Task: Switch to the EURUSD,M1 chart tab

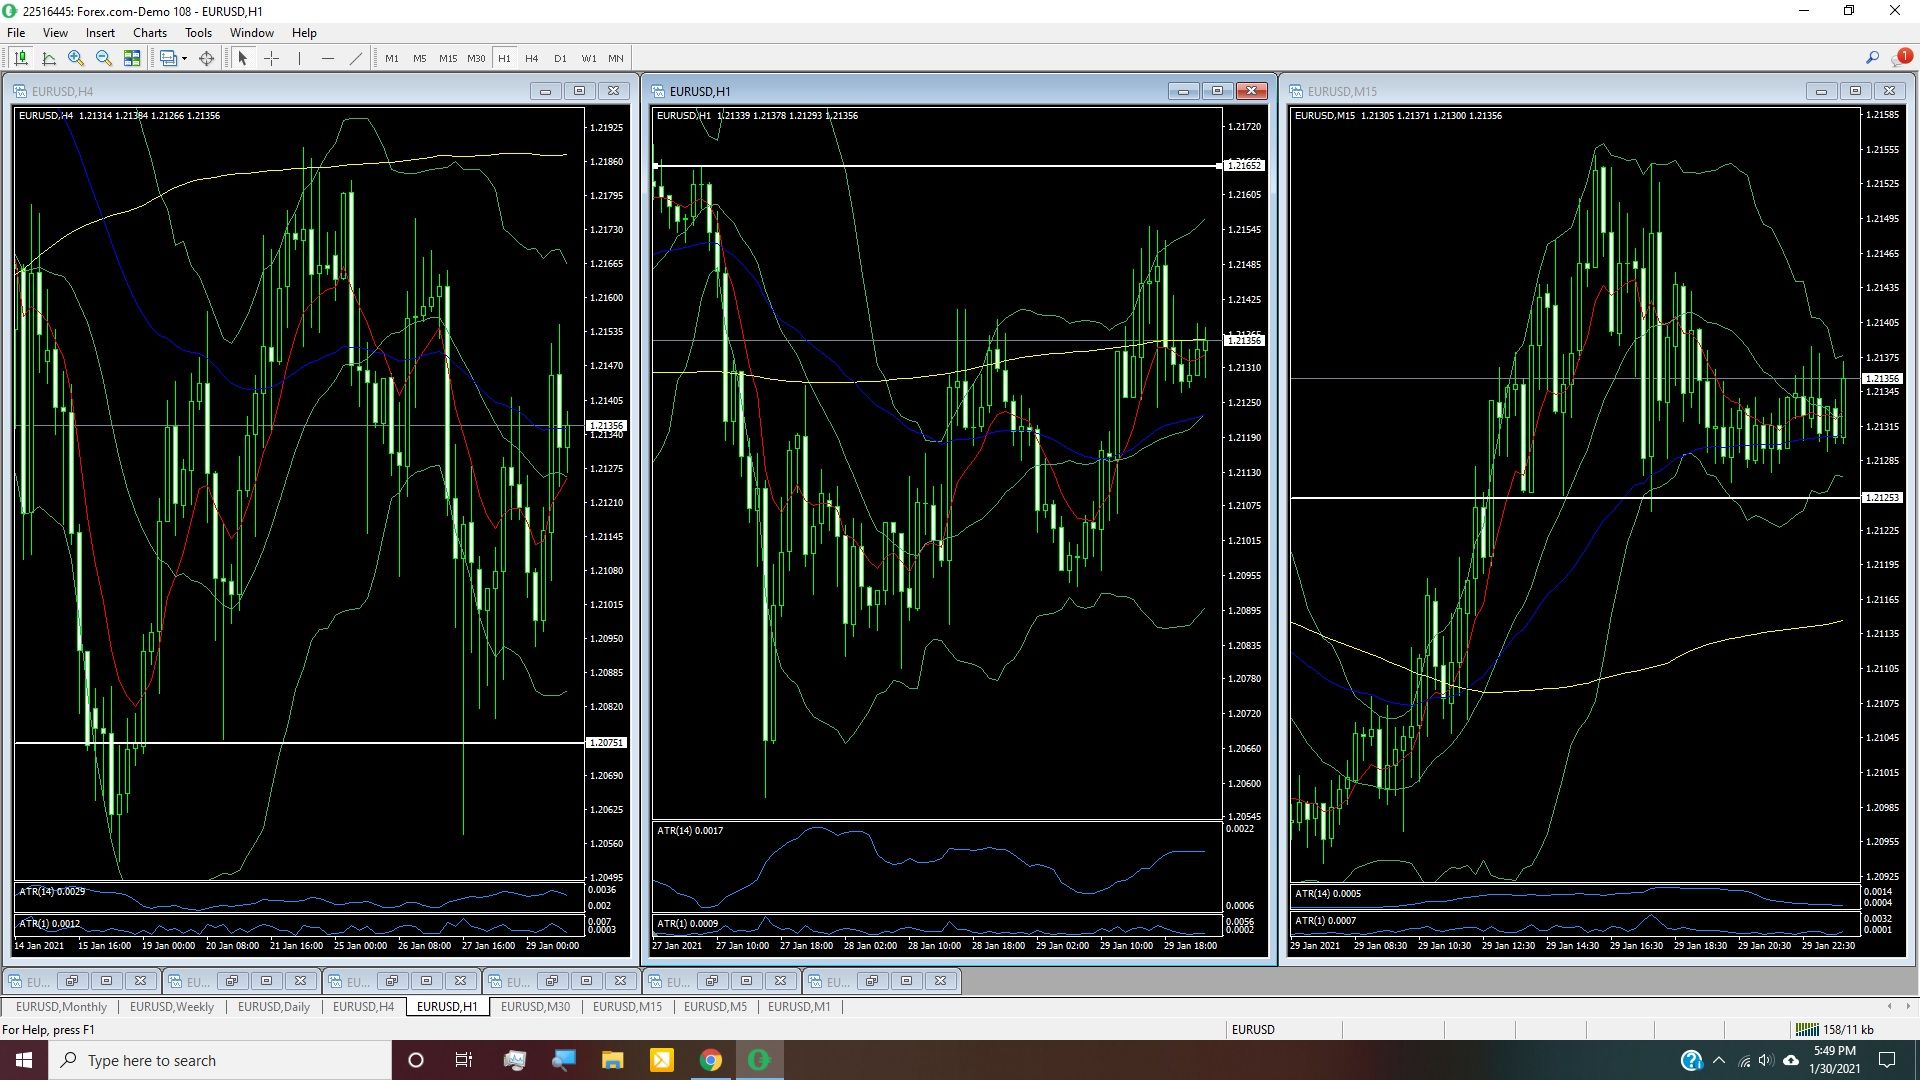Action: tap(799, 1007)
